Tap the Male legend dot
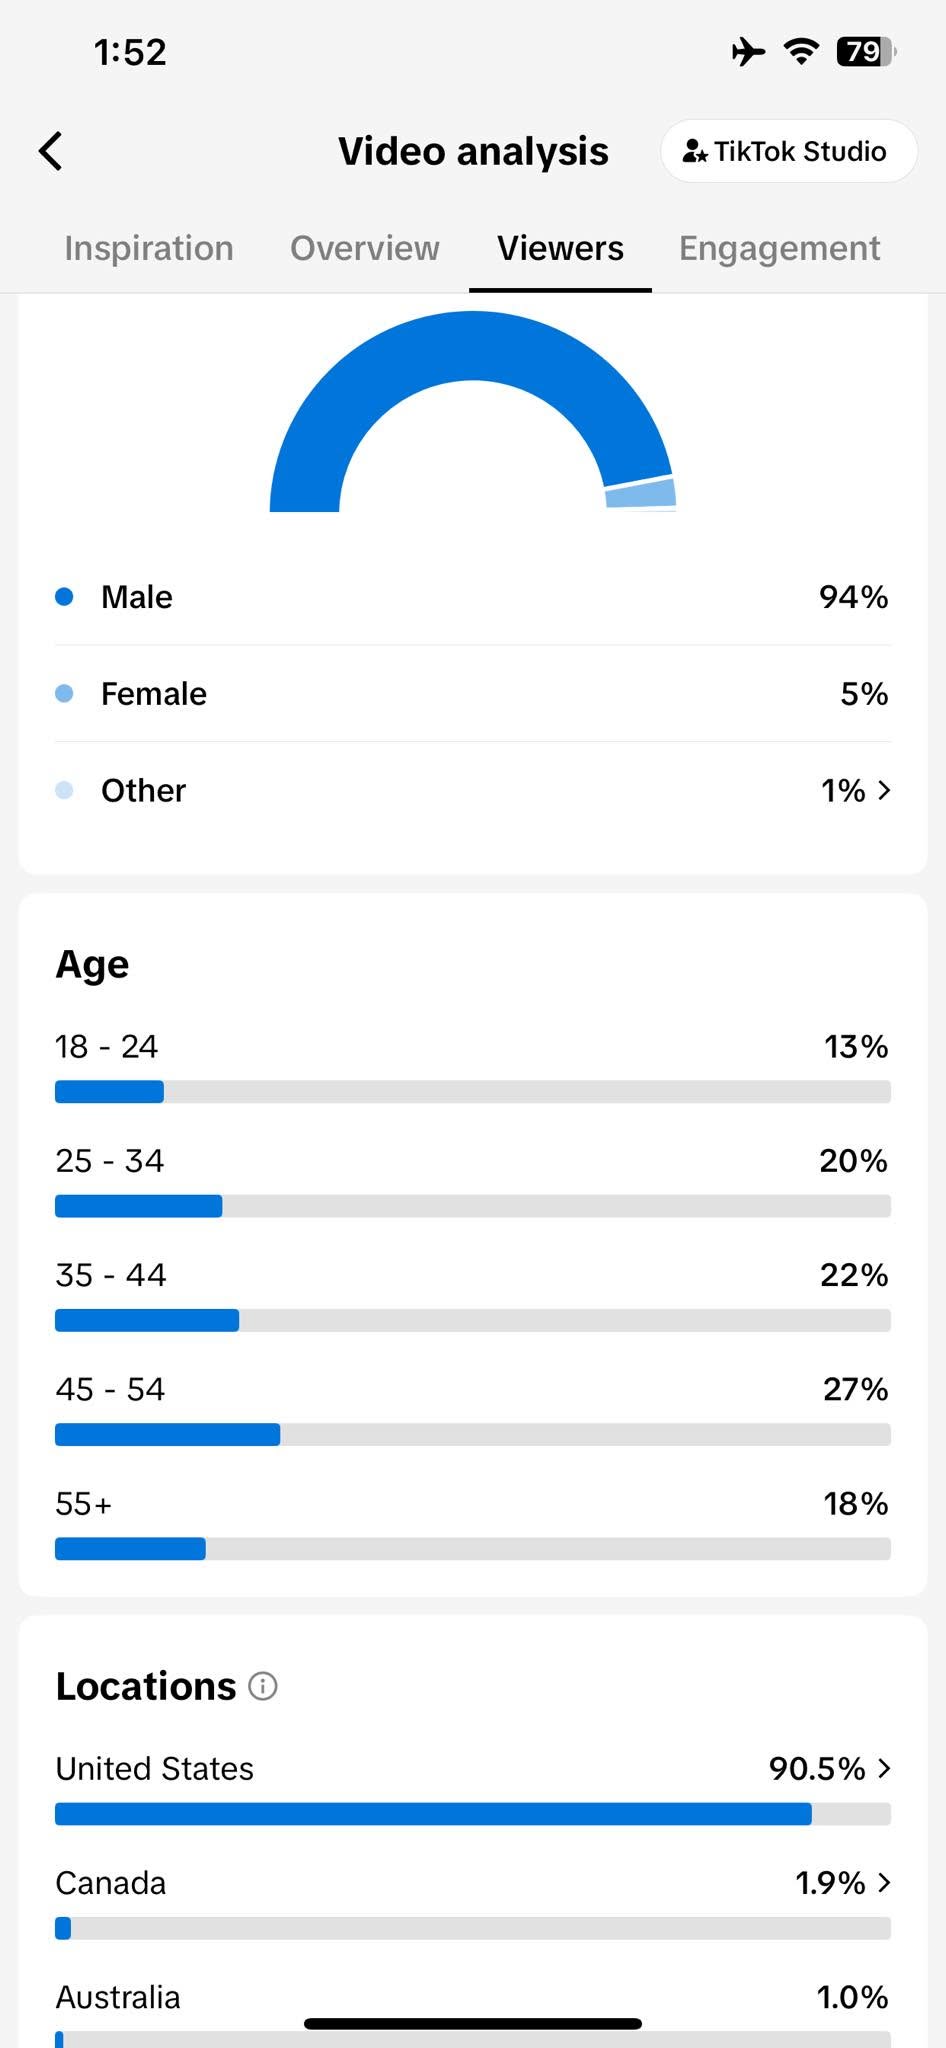Viewport: 946px width, 2048px height. click(64, 597)
